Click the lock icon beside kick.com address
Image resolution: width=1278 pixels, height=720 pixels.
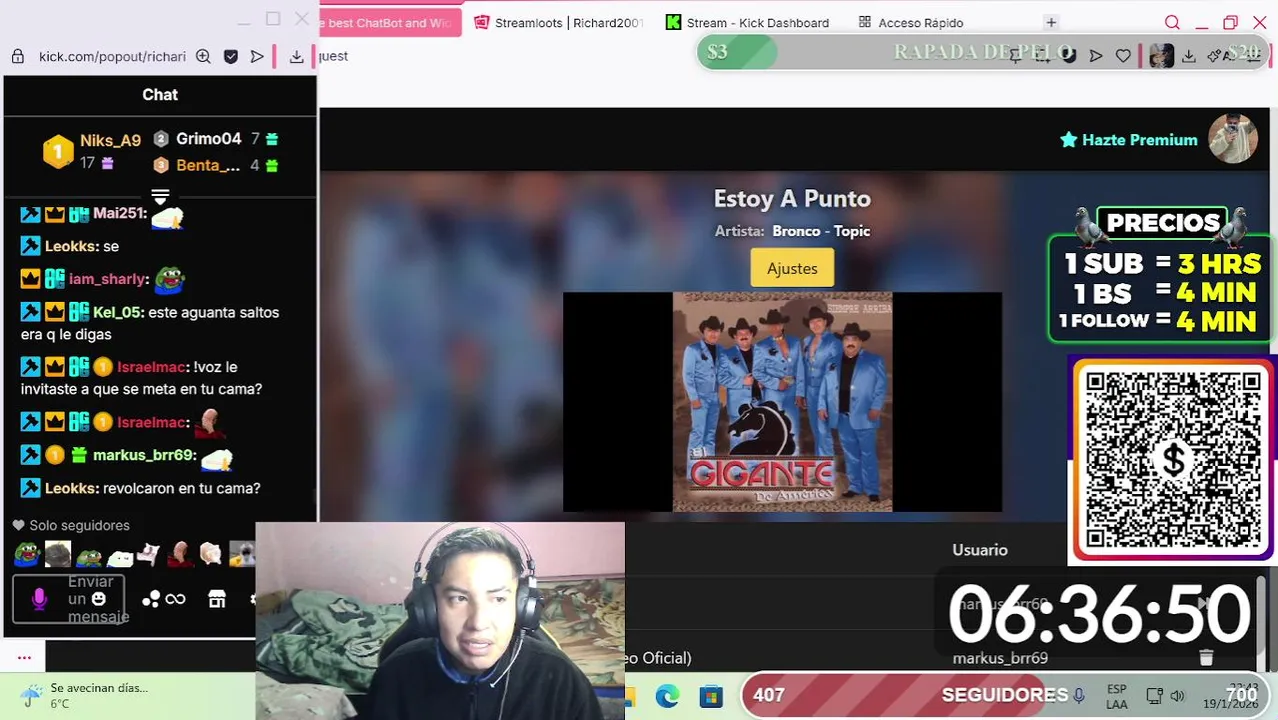(17, 57)
